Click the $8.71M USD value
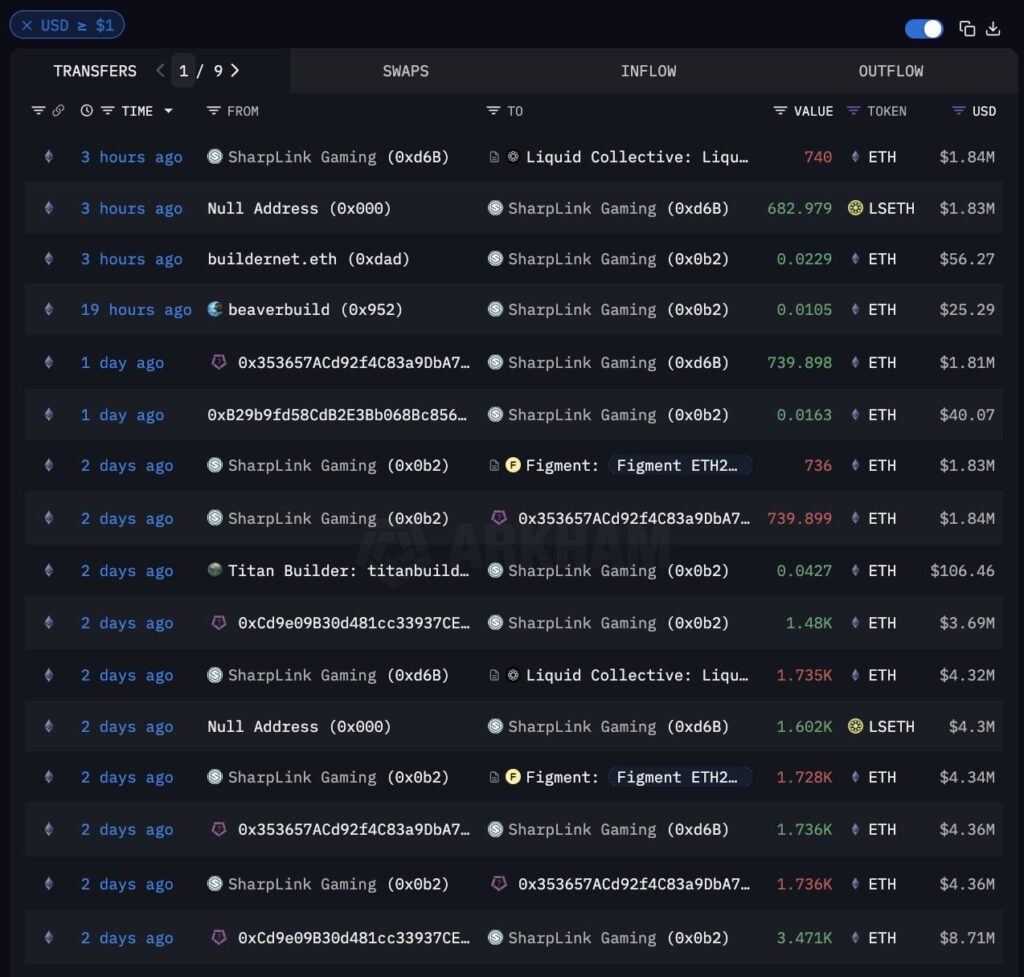The width and height of the screenshot is (1024, 977). point(967,938)
